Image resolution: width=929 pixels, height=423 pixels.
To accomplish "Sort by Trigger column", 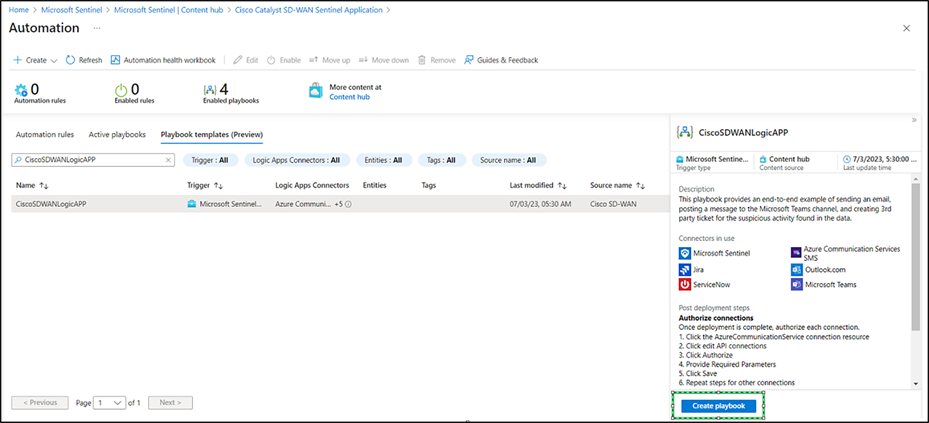I will [x=205, y=185].
